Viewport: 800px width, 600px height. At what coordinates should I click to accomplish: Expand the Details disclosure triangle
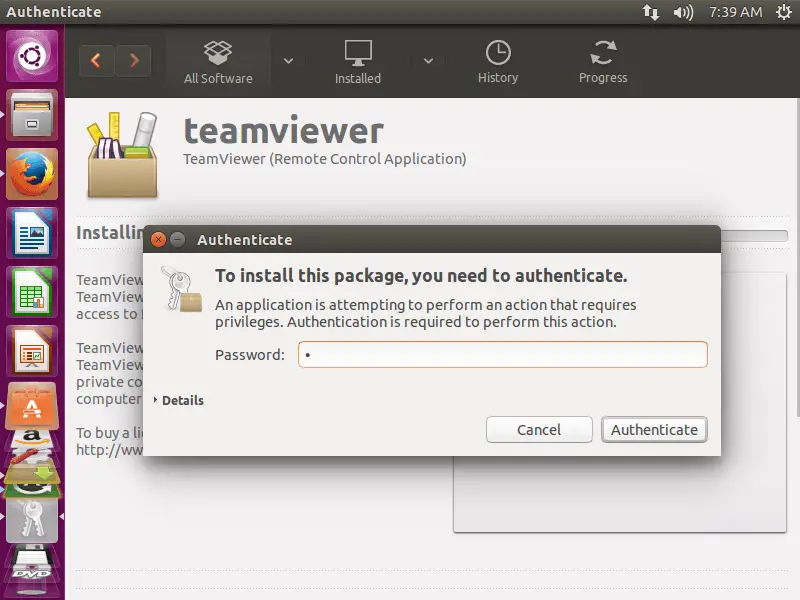[x=157, y=400]
